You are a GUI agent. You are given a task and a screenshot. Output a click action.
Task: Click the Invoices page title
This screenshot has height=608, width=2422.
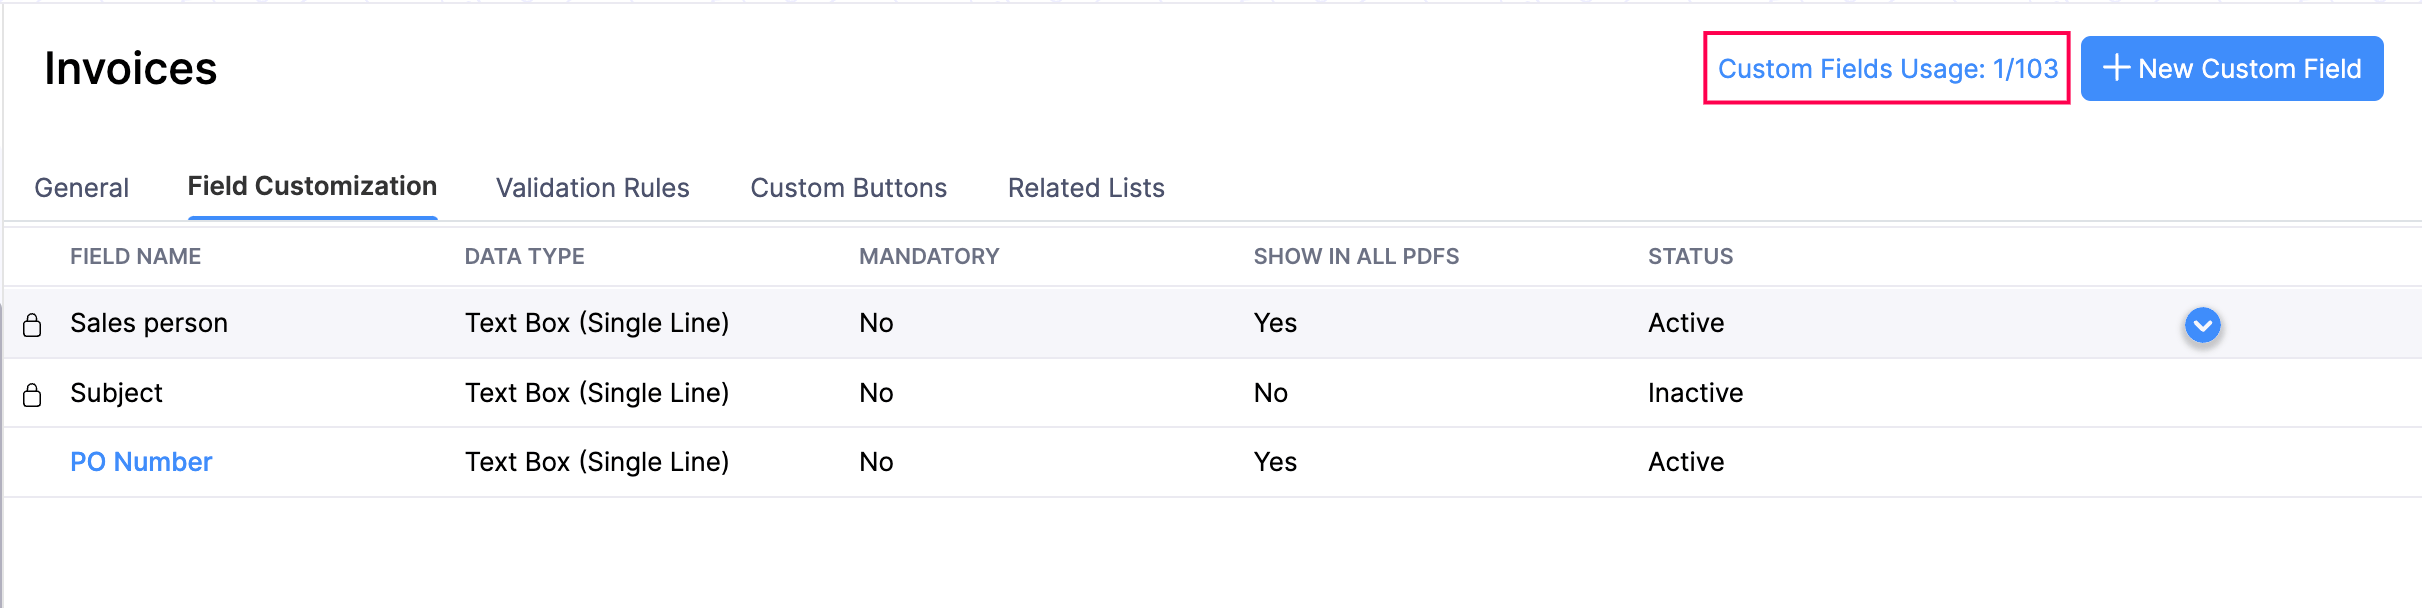tap(131, 68)
